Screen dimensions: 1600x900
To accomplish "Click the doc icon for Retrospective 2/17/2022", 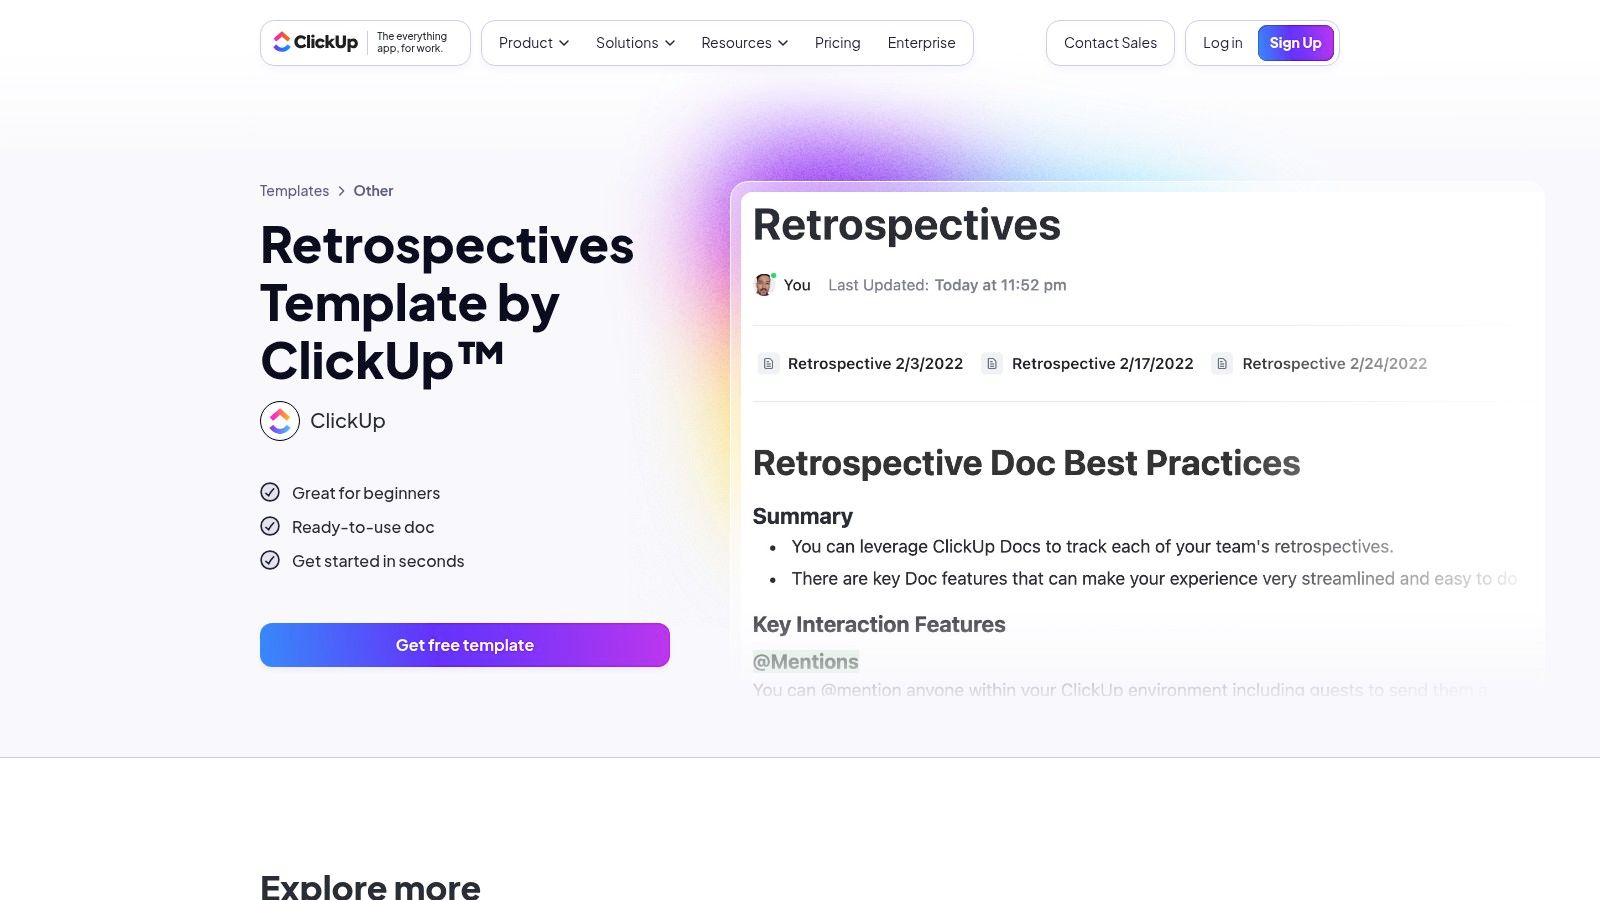I will coord(992,364).
